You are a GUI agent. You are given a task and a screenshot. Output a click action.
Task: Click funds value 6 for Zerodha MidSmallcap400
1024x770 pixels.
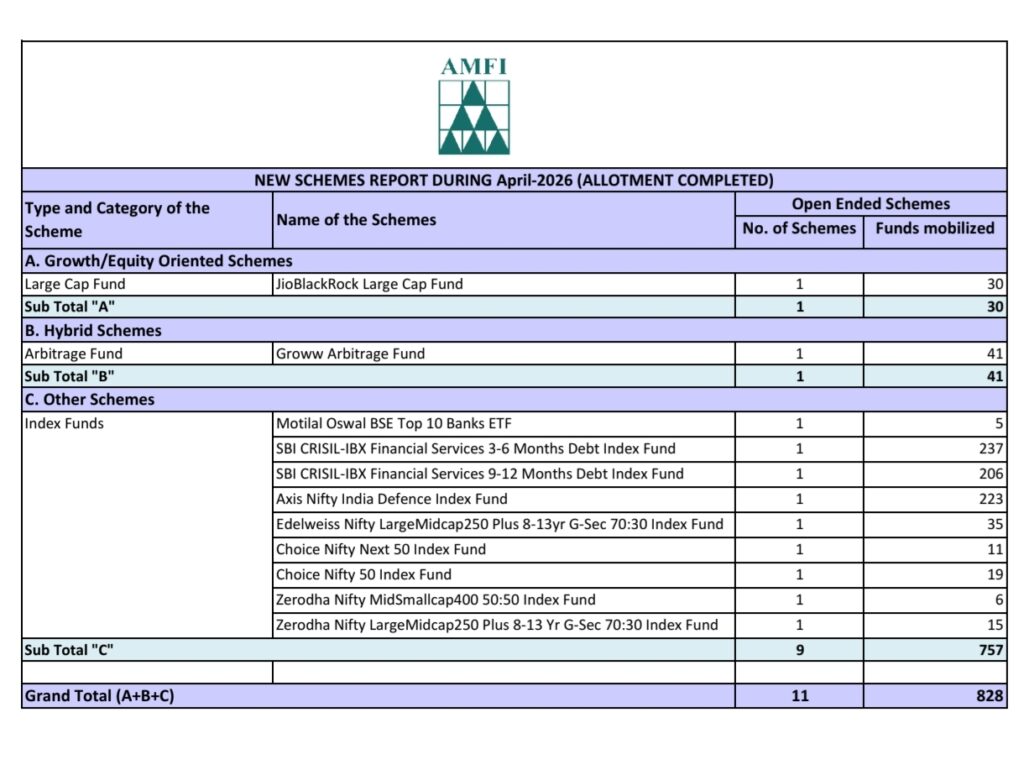pyautogui.click(x=999, y=600)
